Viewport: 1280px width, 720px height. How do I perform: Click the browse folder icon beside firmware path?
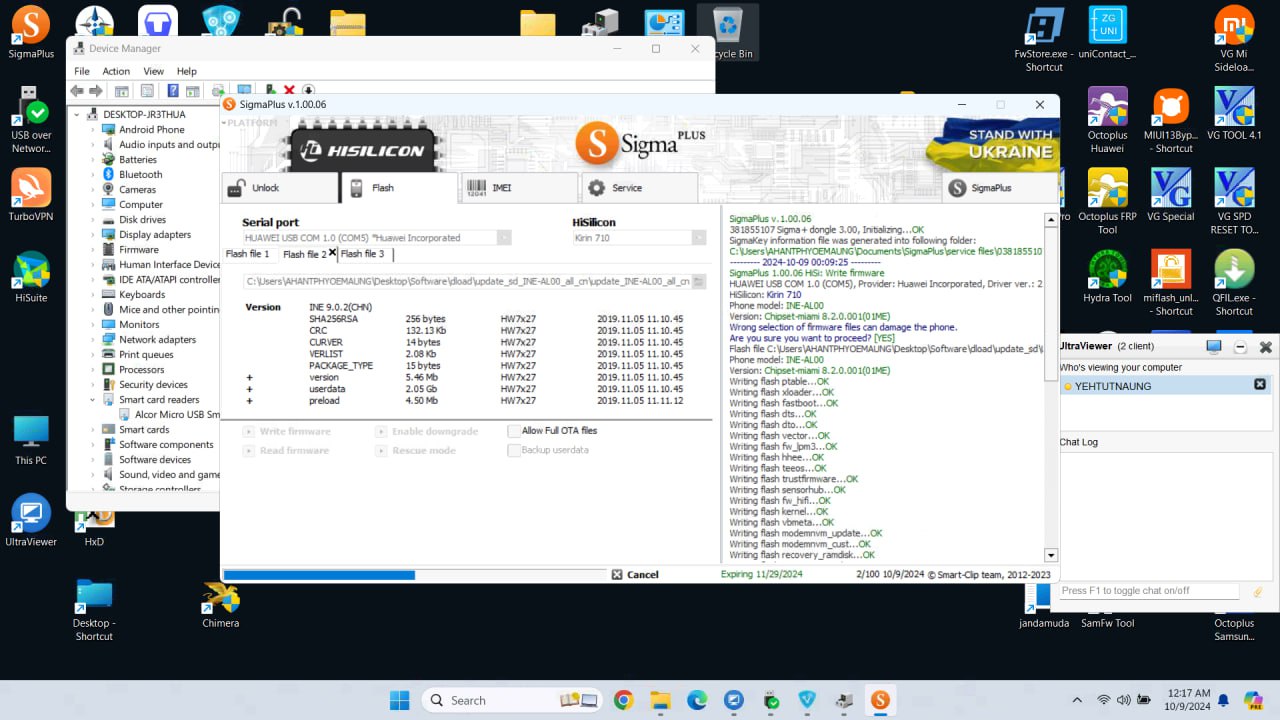tap(699, 282)
